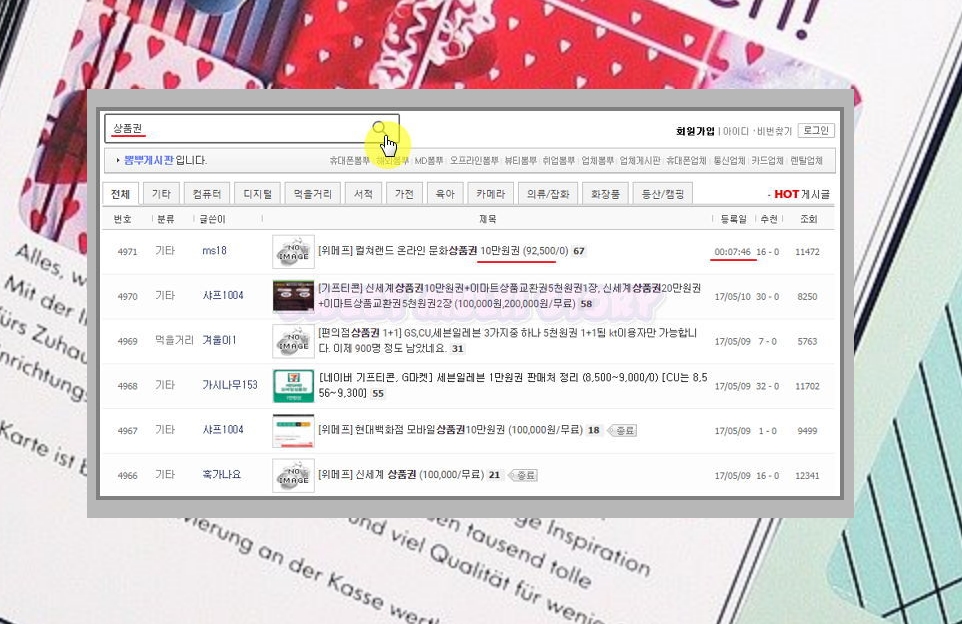The image size is (962, 624).
Task: Open the 휴대폰업체 link
Action: click(x=686, y=160)
